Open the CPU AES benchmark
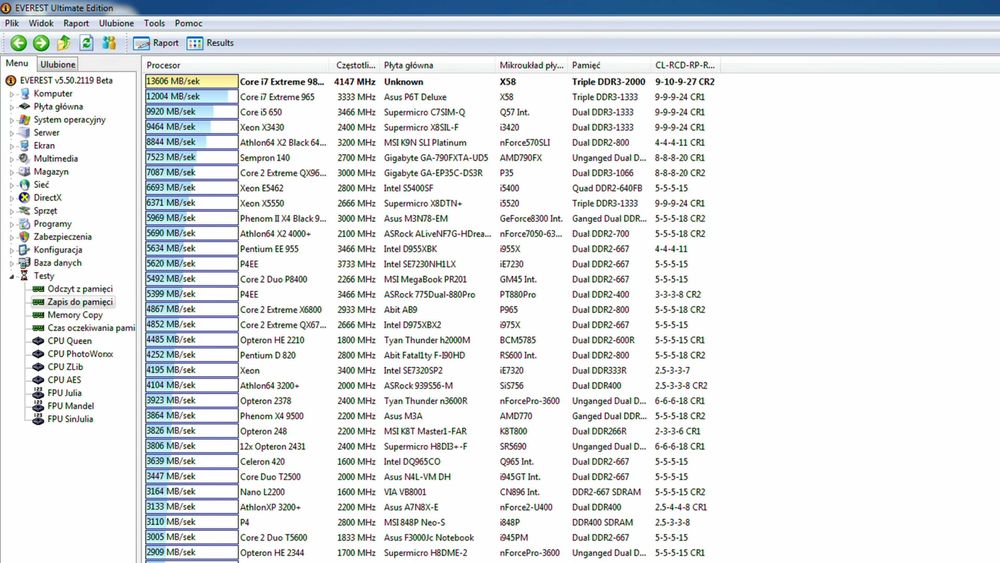The height and width of the screenshot is (563, 1000). tap(64, 380)
